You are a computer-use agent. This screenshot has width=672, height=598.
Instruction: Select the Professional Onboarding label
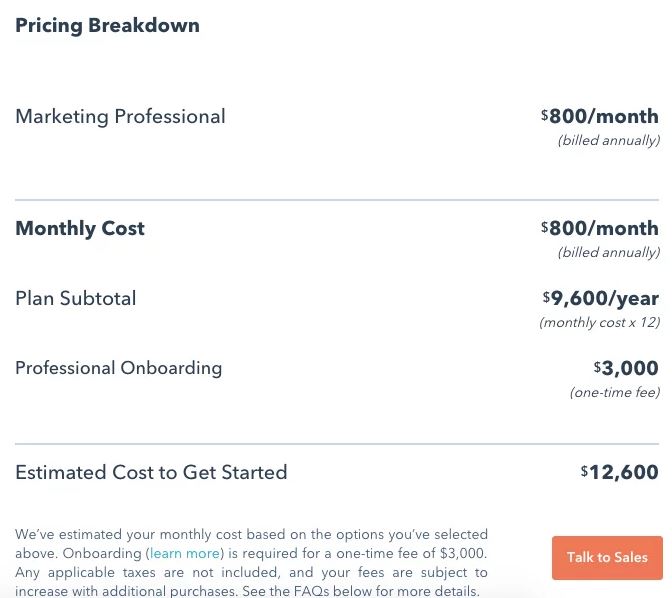118,368
